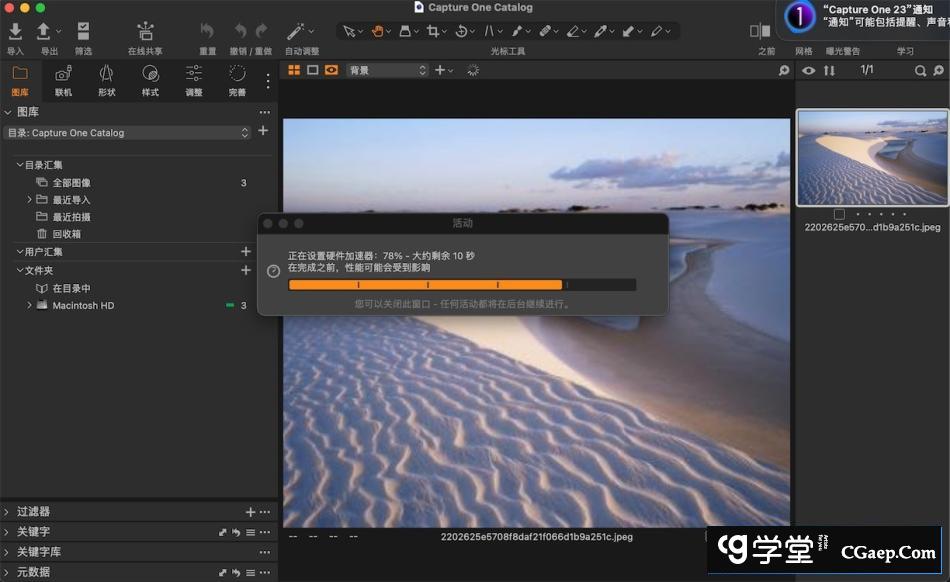
Task: Click the Import (导入) toolbar icon
Action: 15,32
